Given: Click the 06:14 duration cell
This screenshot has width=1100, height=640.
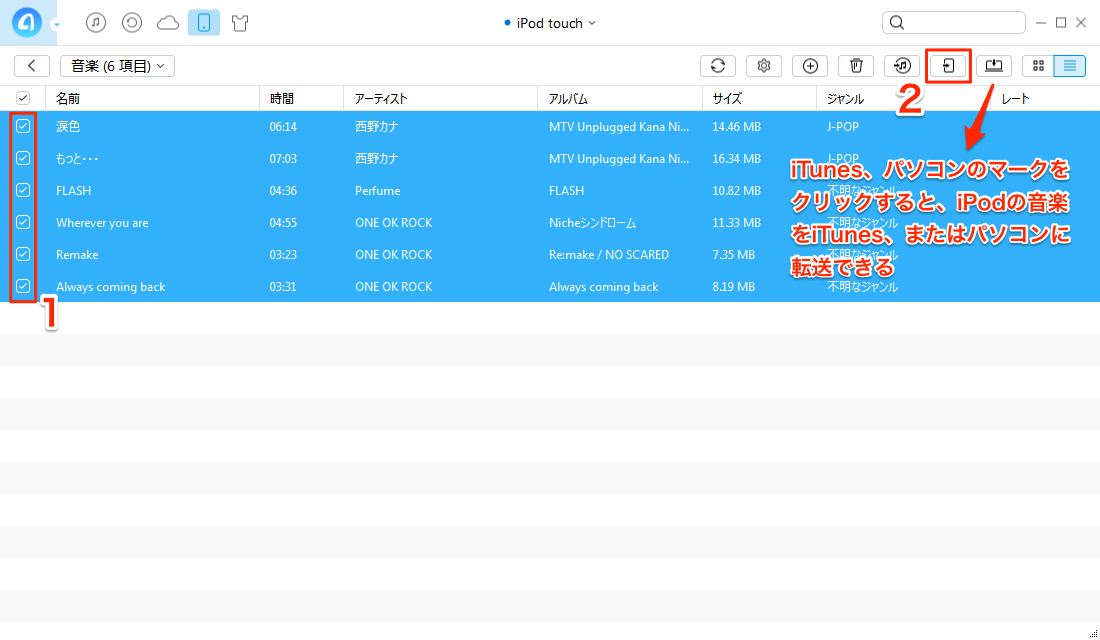Looking at the screenshot, I should [283, 127].
